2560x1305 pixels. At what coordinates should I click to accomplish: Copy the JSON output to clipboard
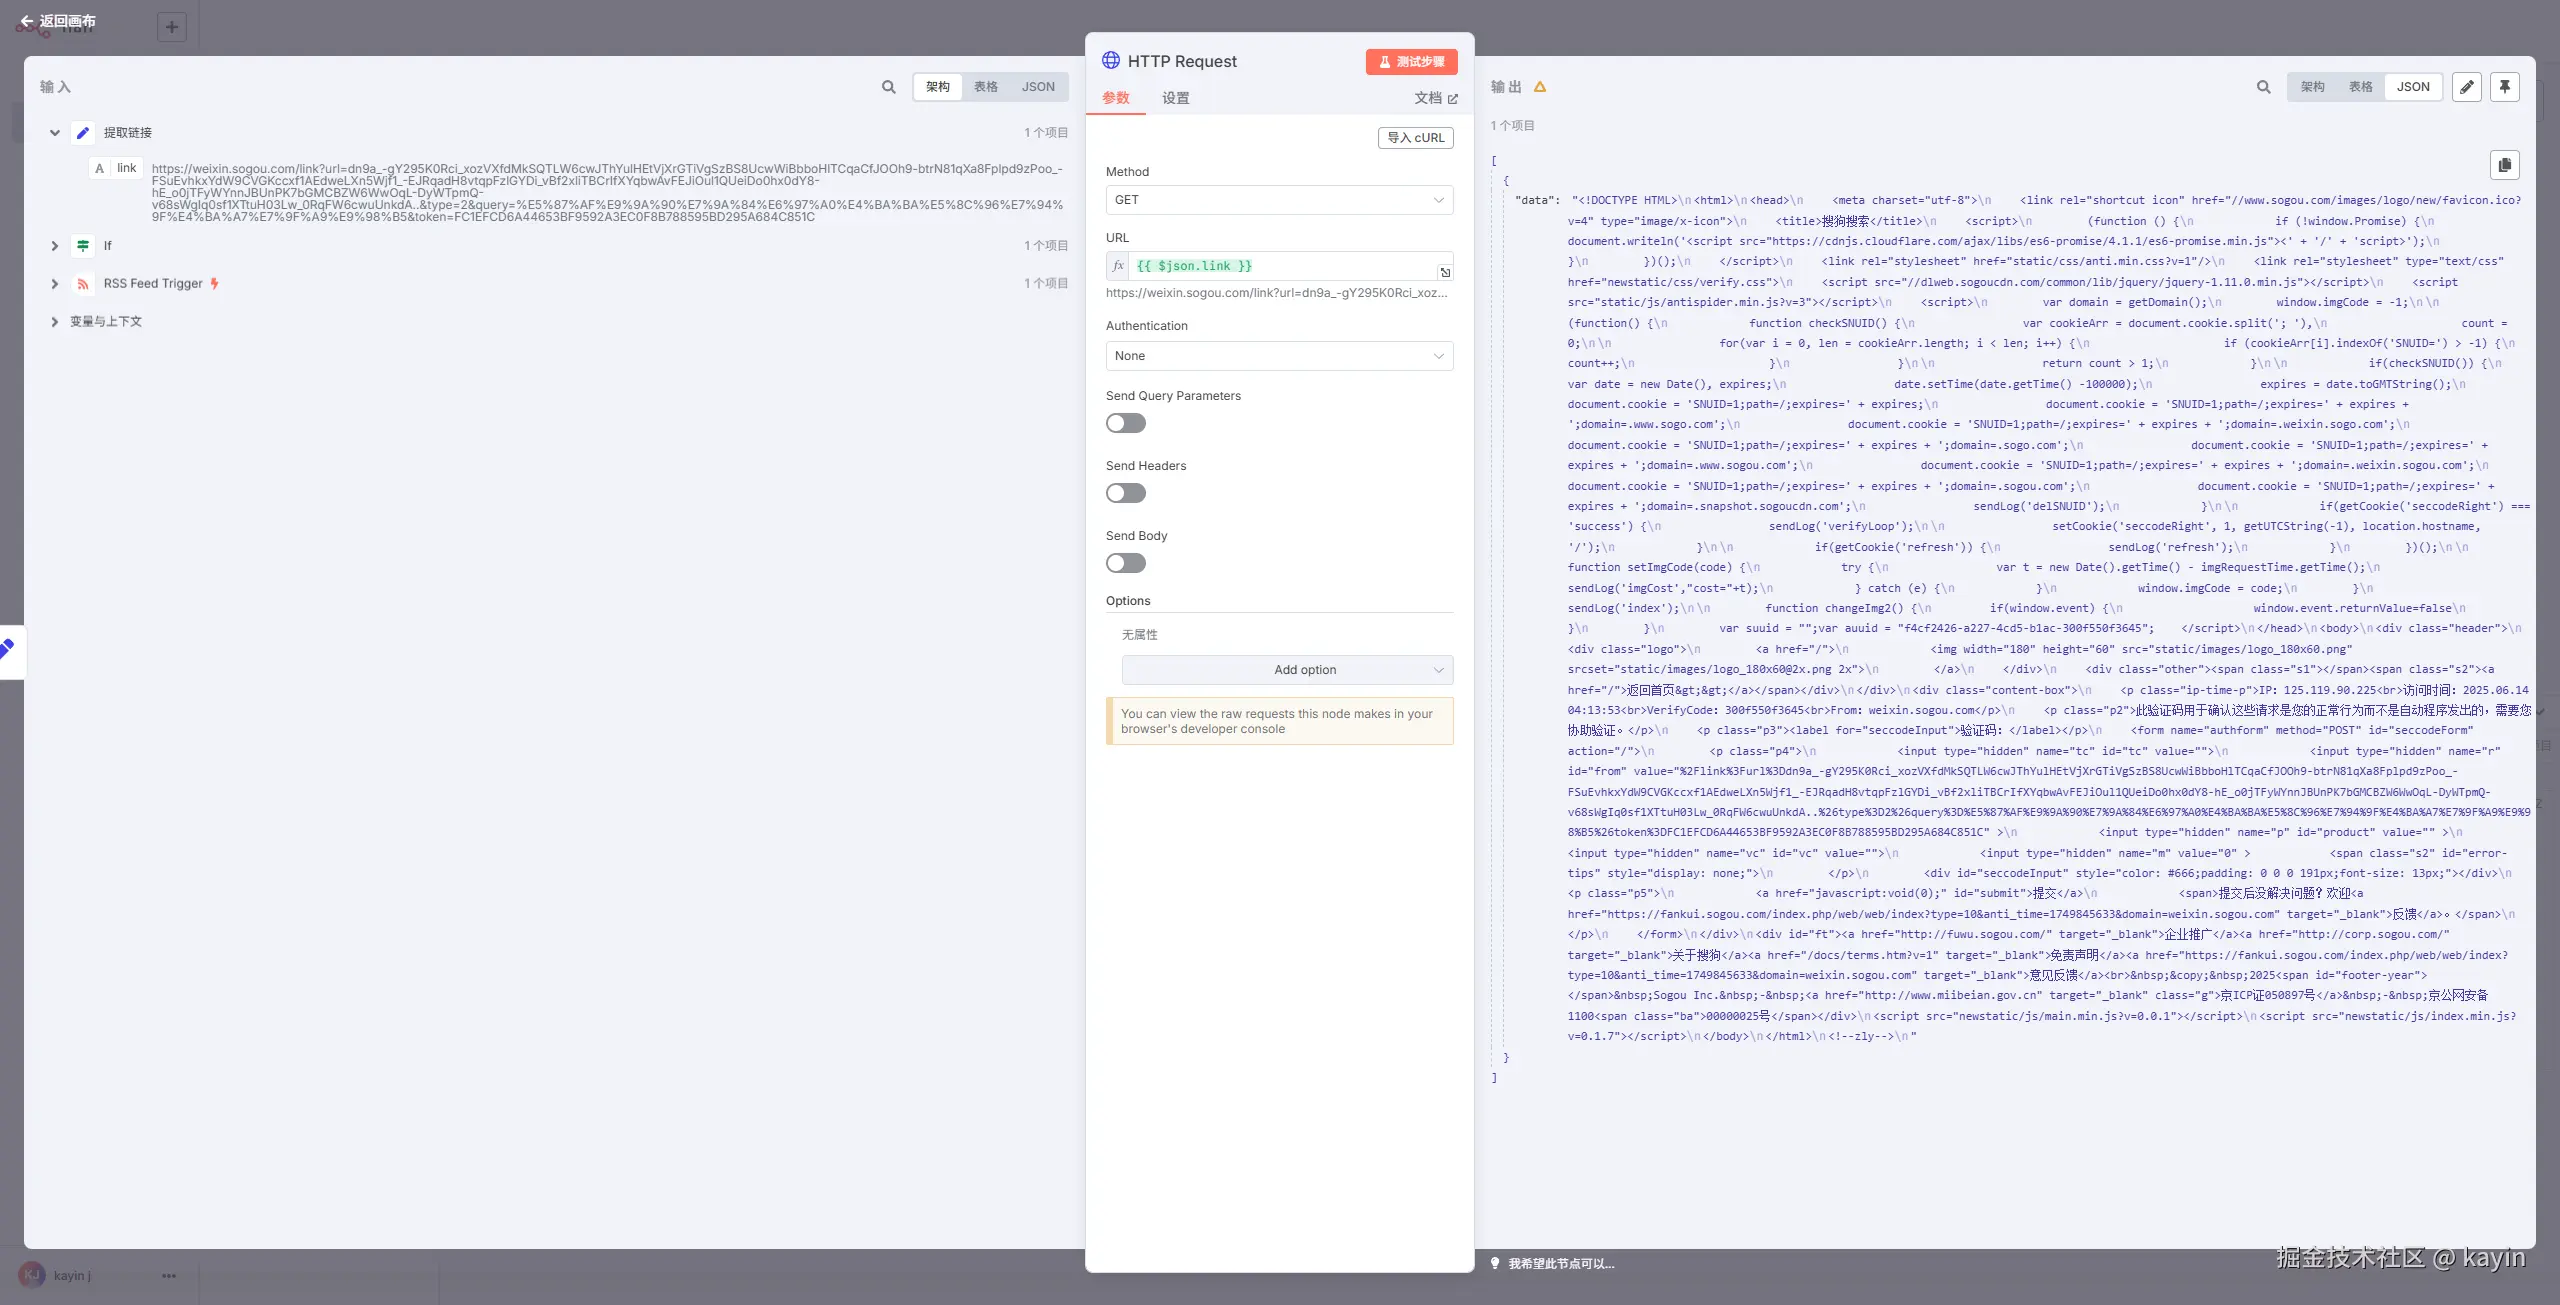click(2505, 165)
